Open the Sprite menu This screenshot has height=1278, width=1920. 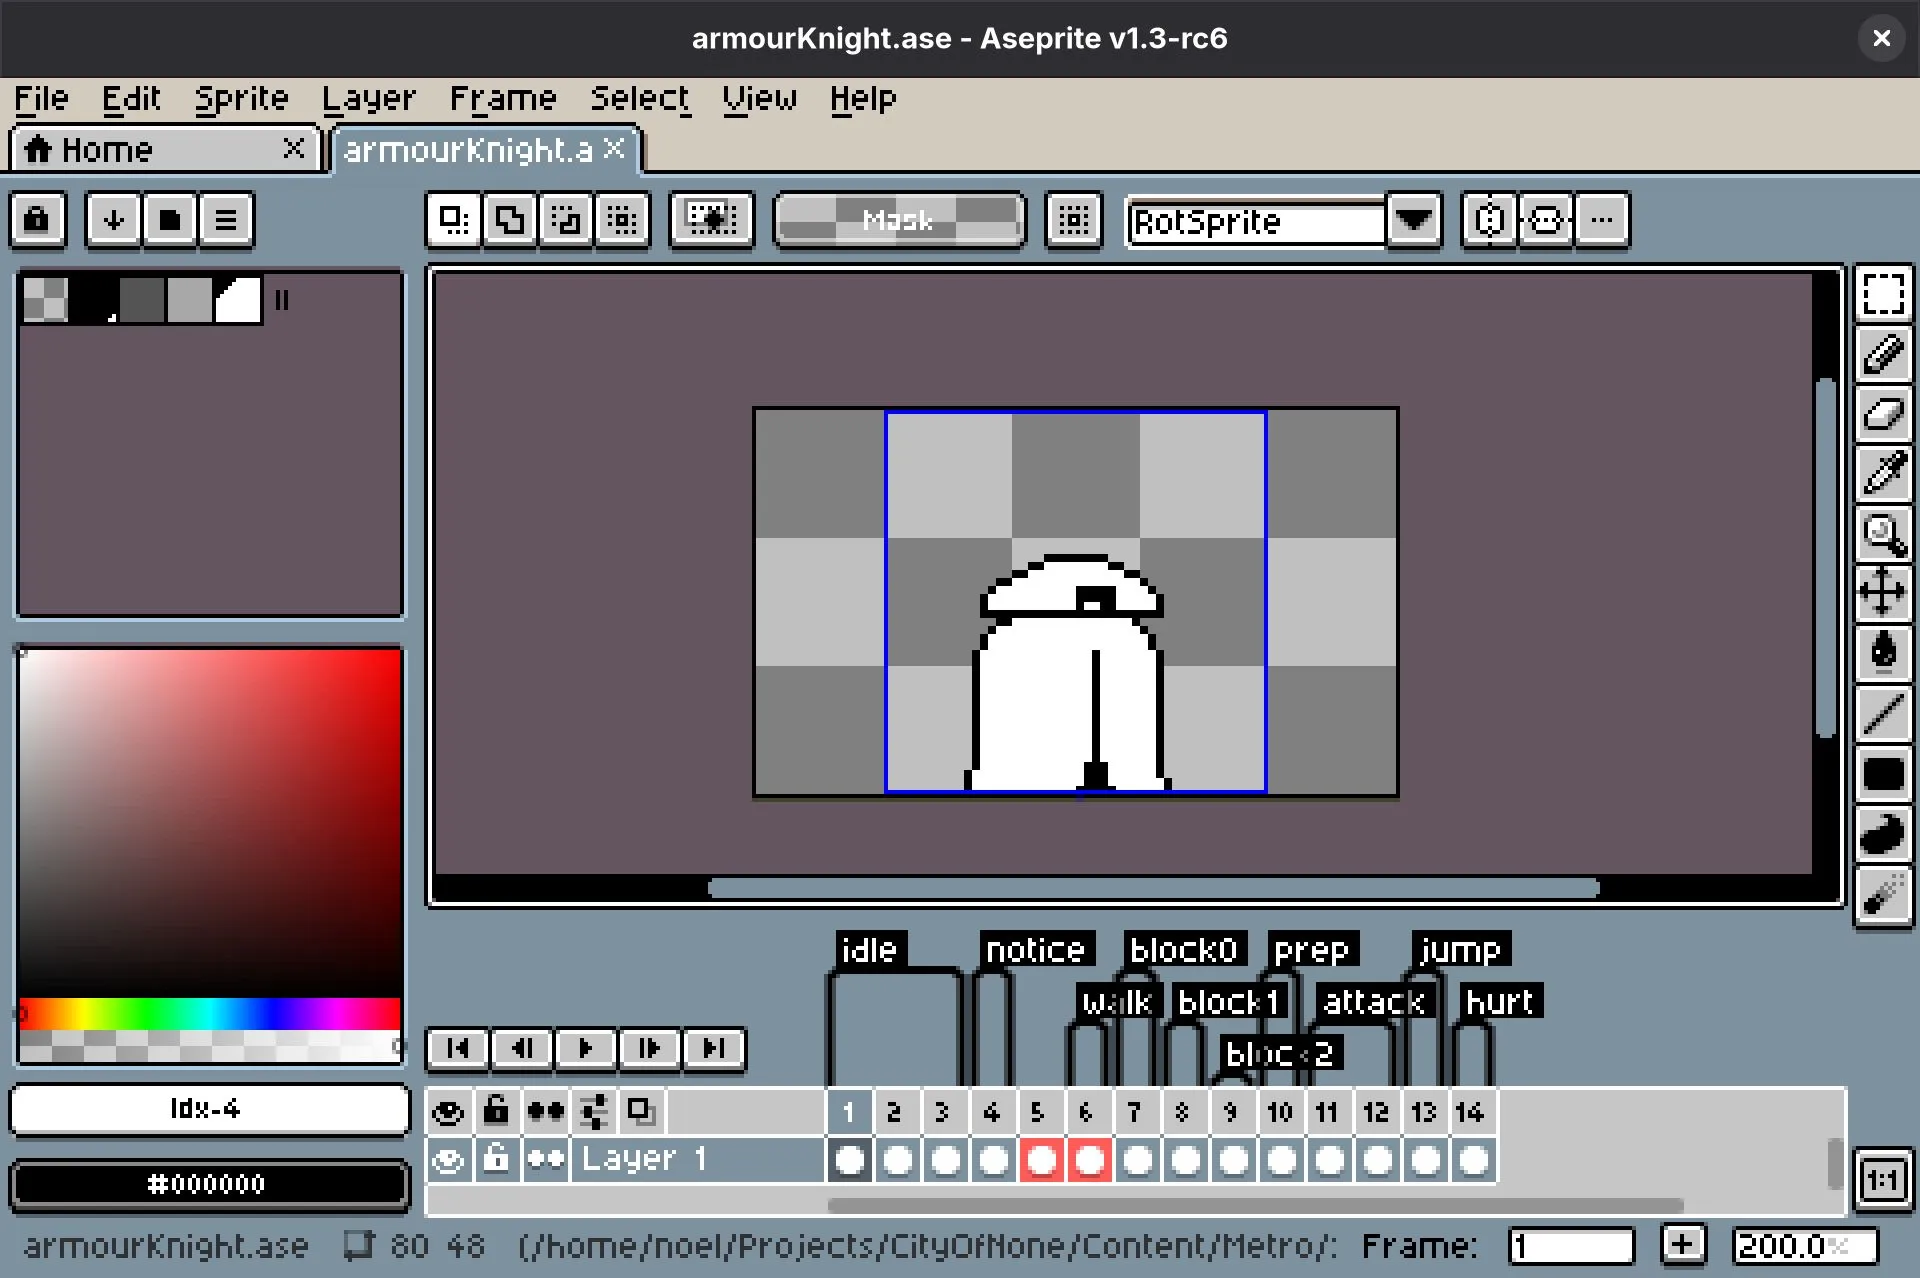click(241, 98)
